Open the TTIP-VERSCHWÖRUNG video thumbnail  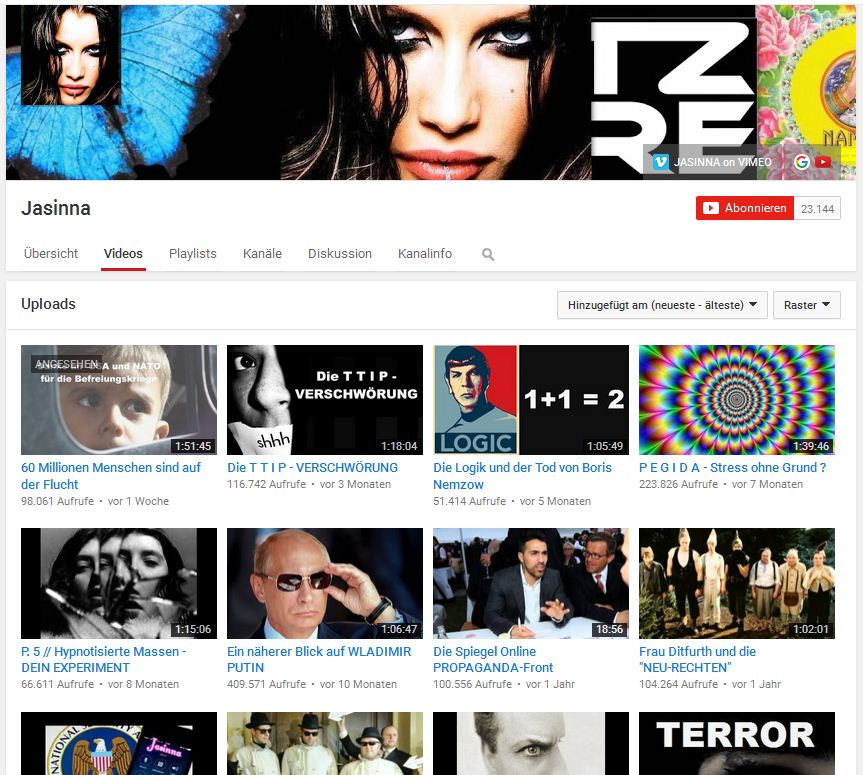point(324,400)
